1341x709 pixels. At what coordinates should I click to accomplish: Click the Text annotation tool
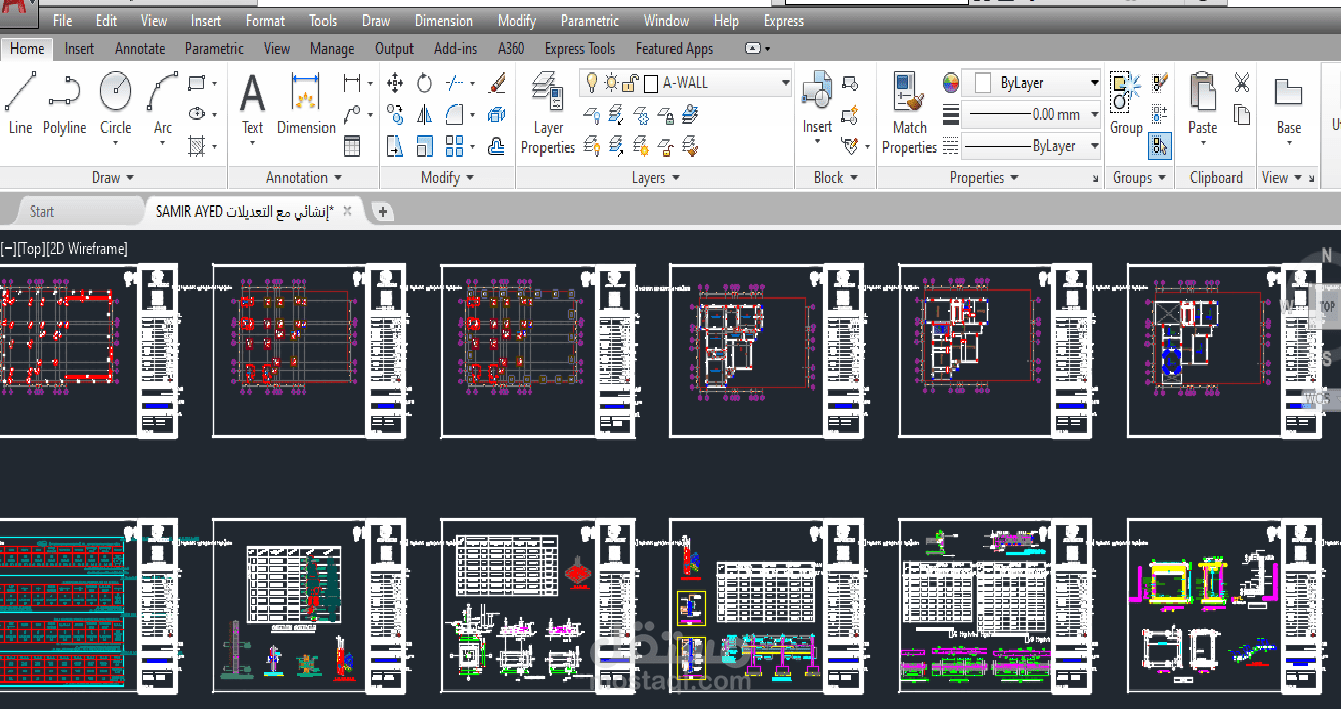pos(252,104)
